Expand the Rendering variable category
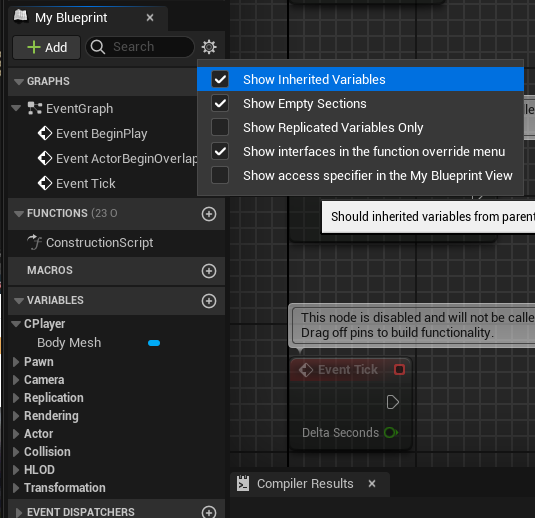 click(16, 416)
